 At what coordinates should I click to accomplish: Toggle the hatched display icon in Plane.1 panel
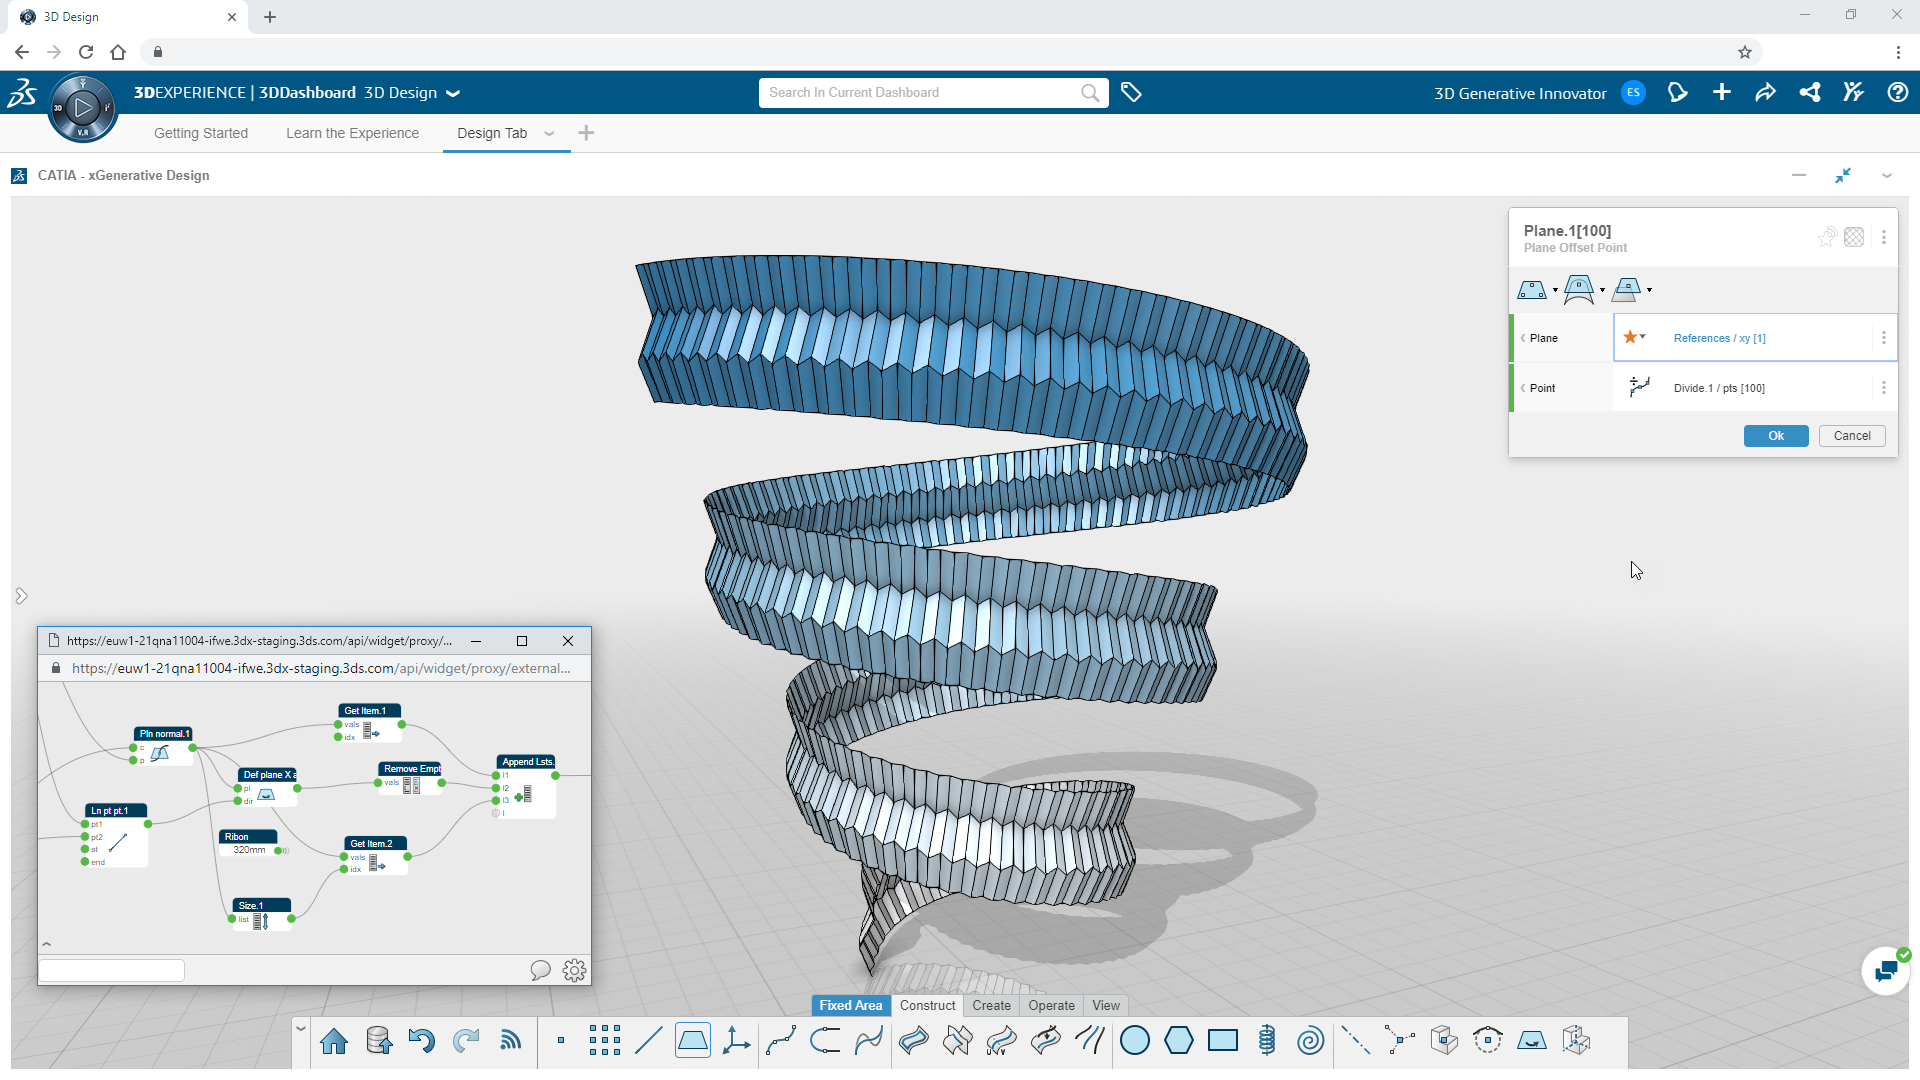[x=1854, y=237]
